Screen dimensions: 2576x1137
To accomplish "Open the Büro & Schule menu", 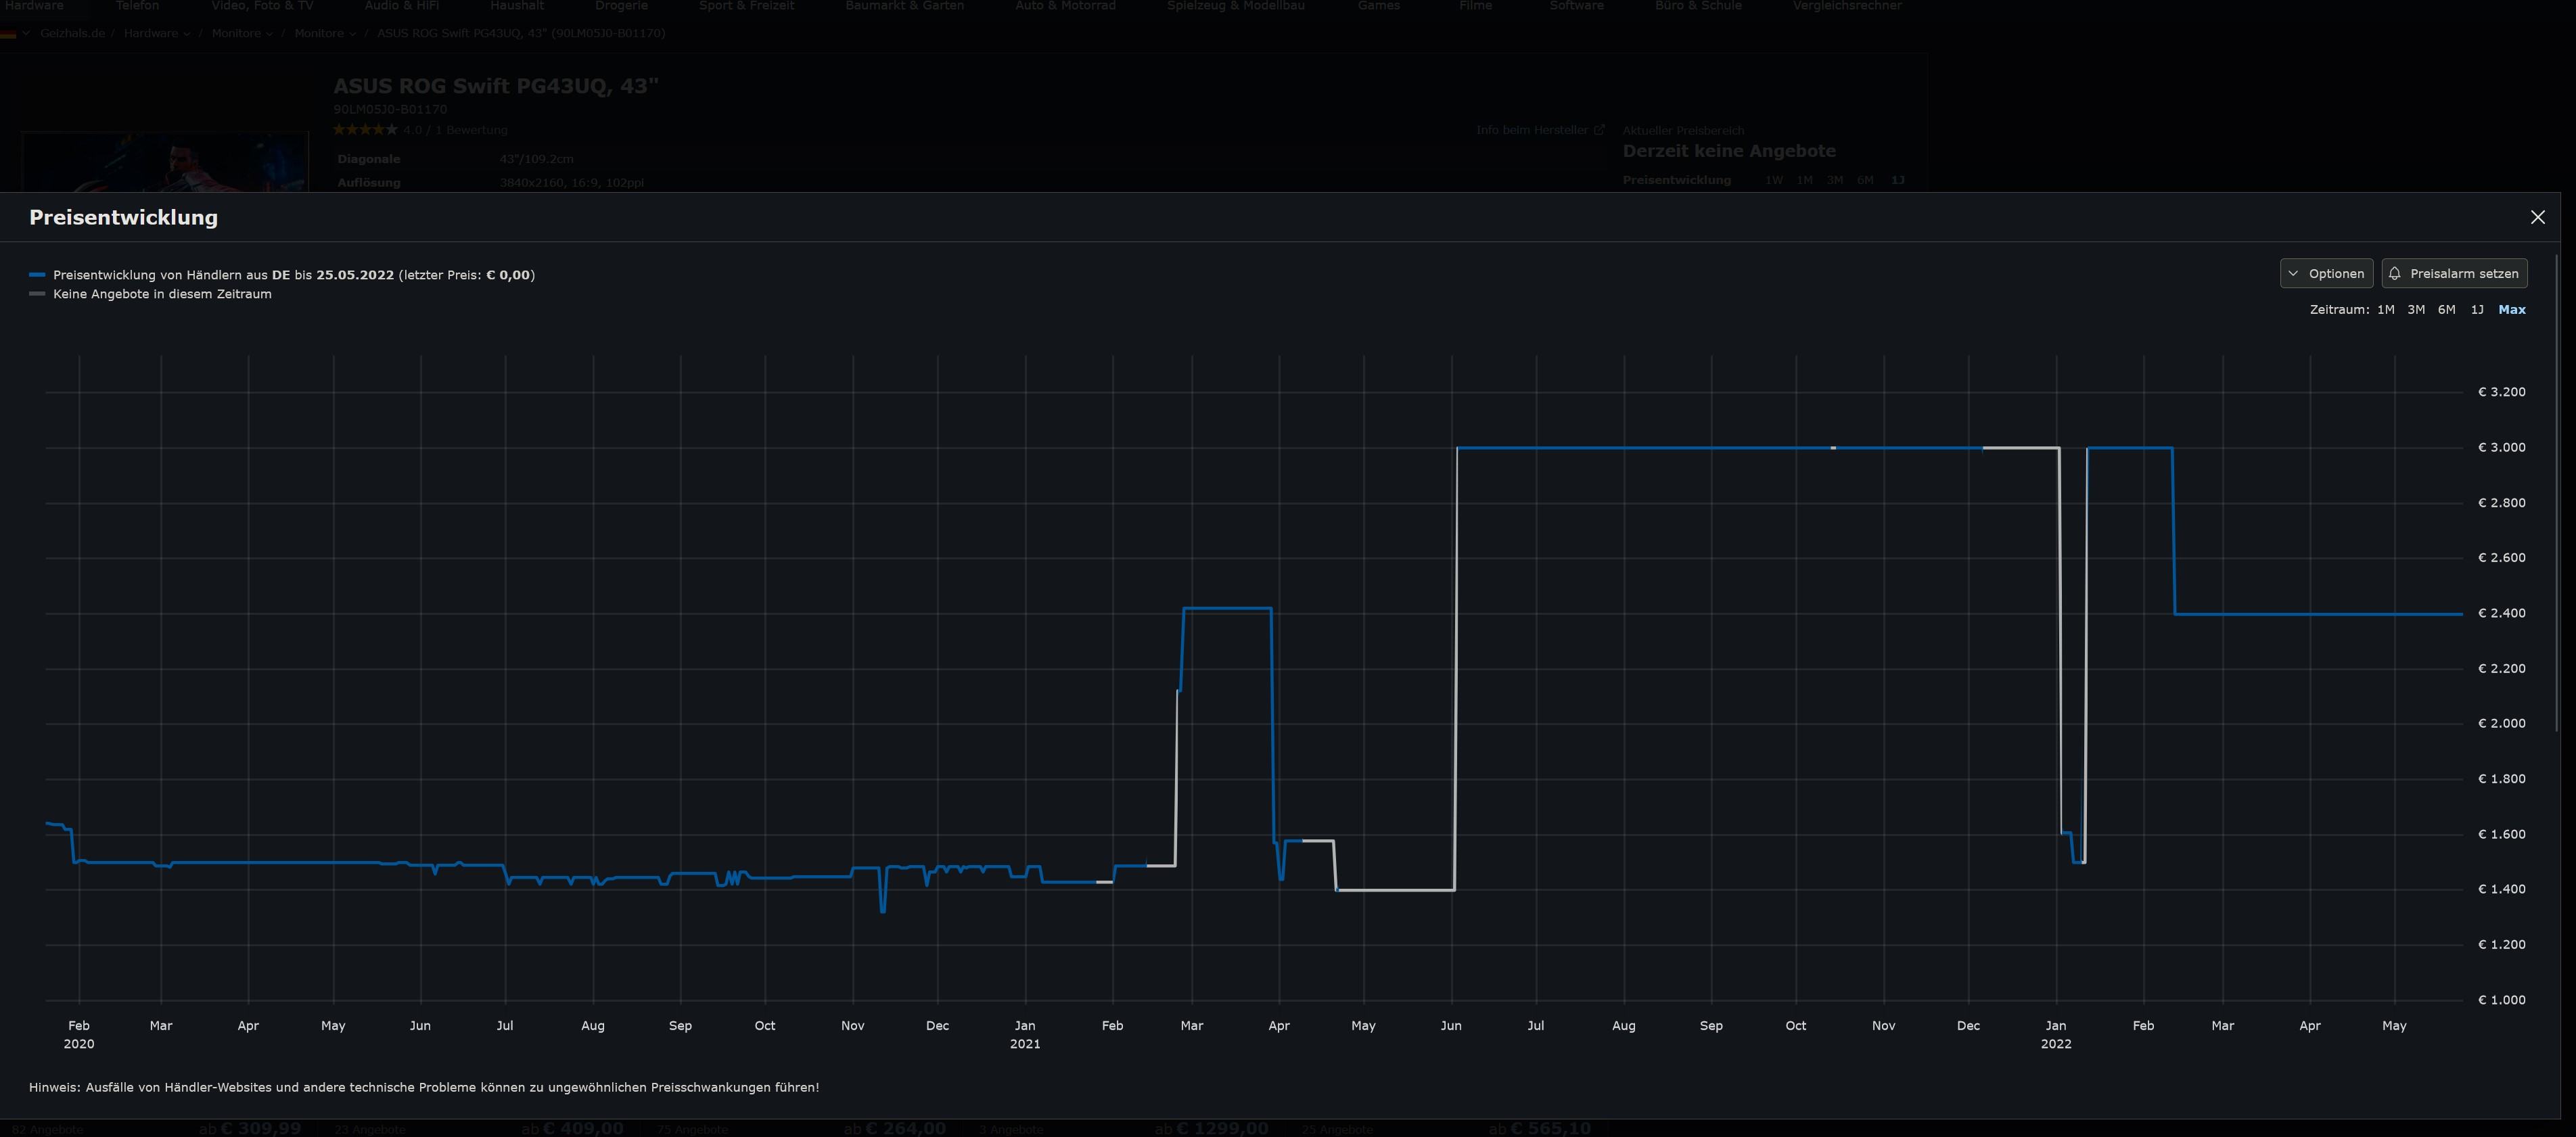I will (1698, 6).
